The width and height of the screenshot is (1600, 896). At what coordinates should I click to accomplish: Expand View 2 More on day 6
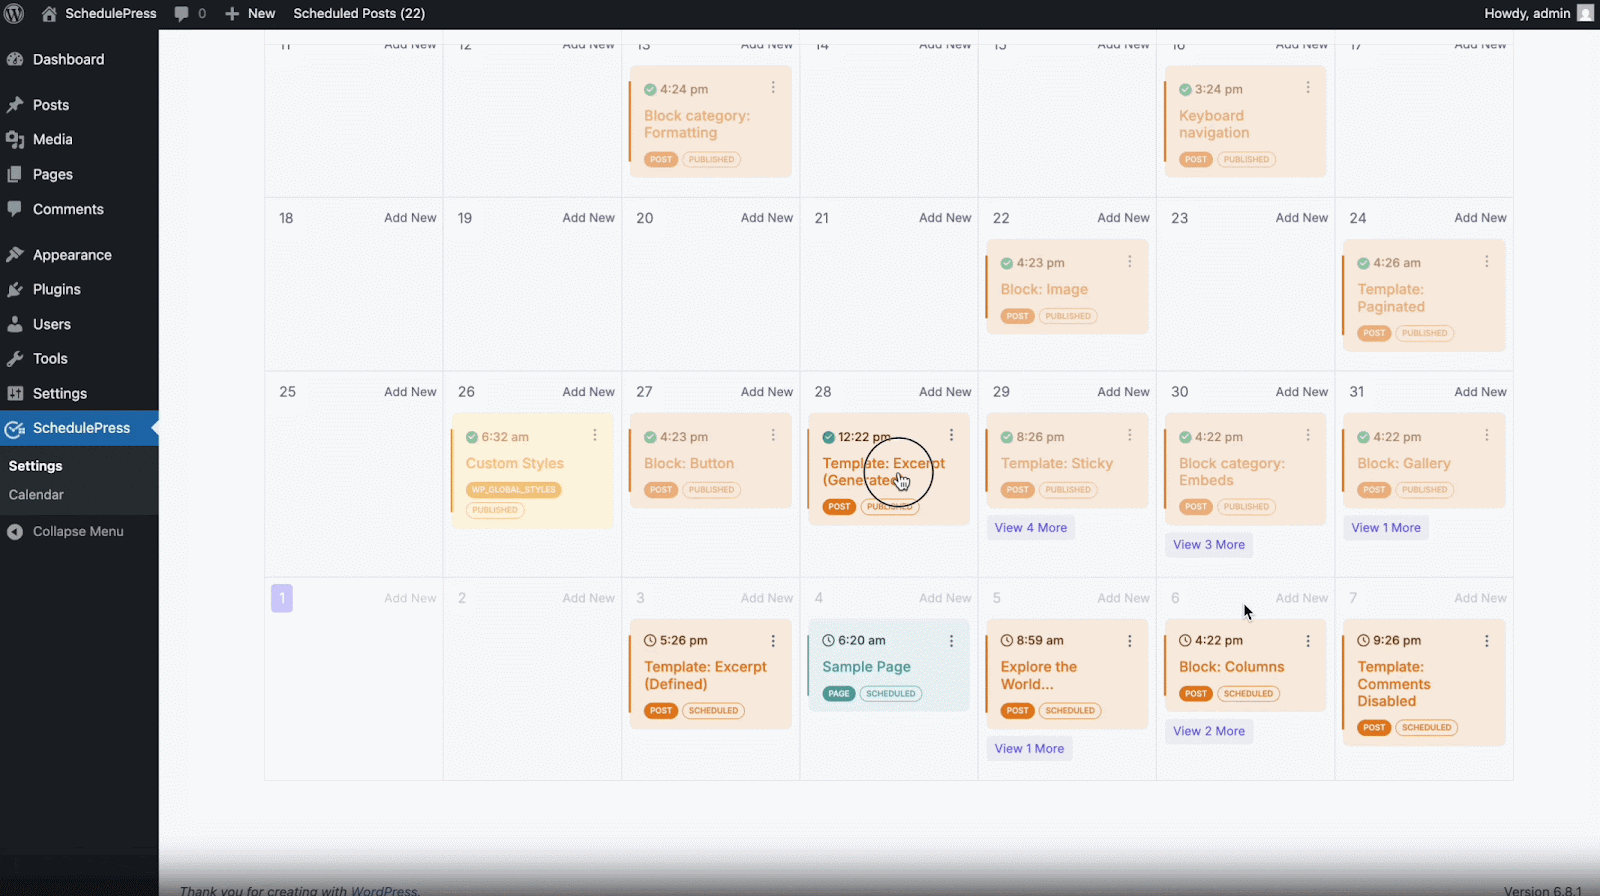(x=1208, y=732)
